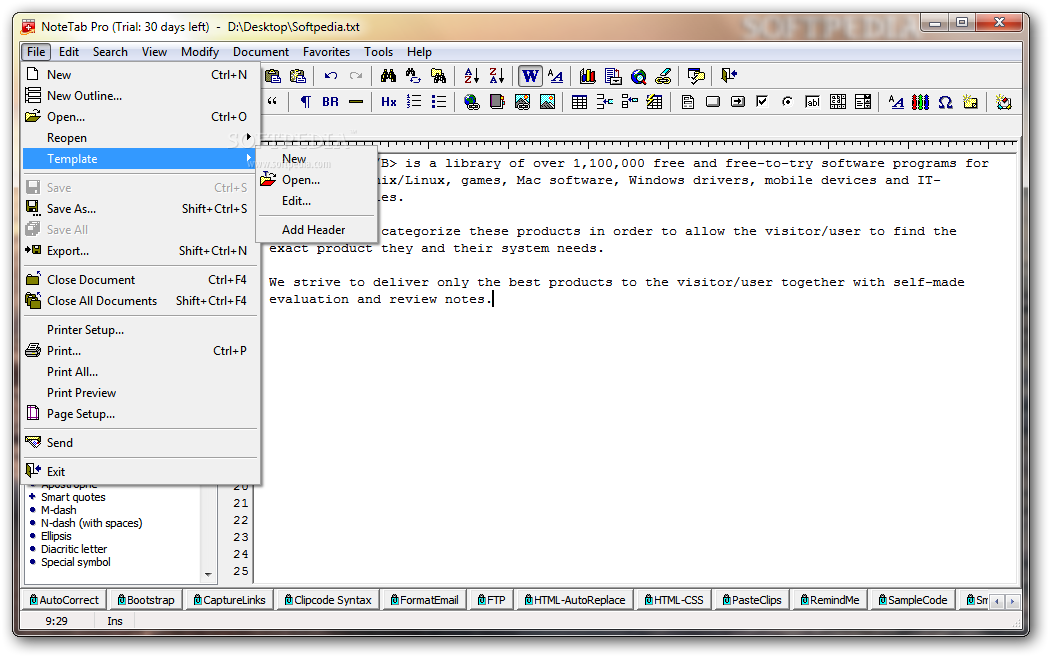Open Search Disk folder-binoculars icon

[439, 76]
